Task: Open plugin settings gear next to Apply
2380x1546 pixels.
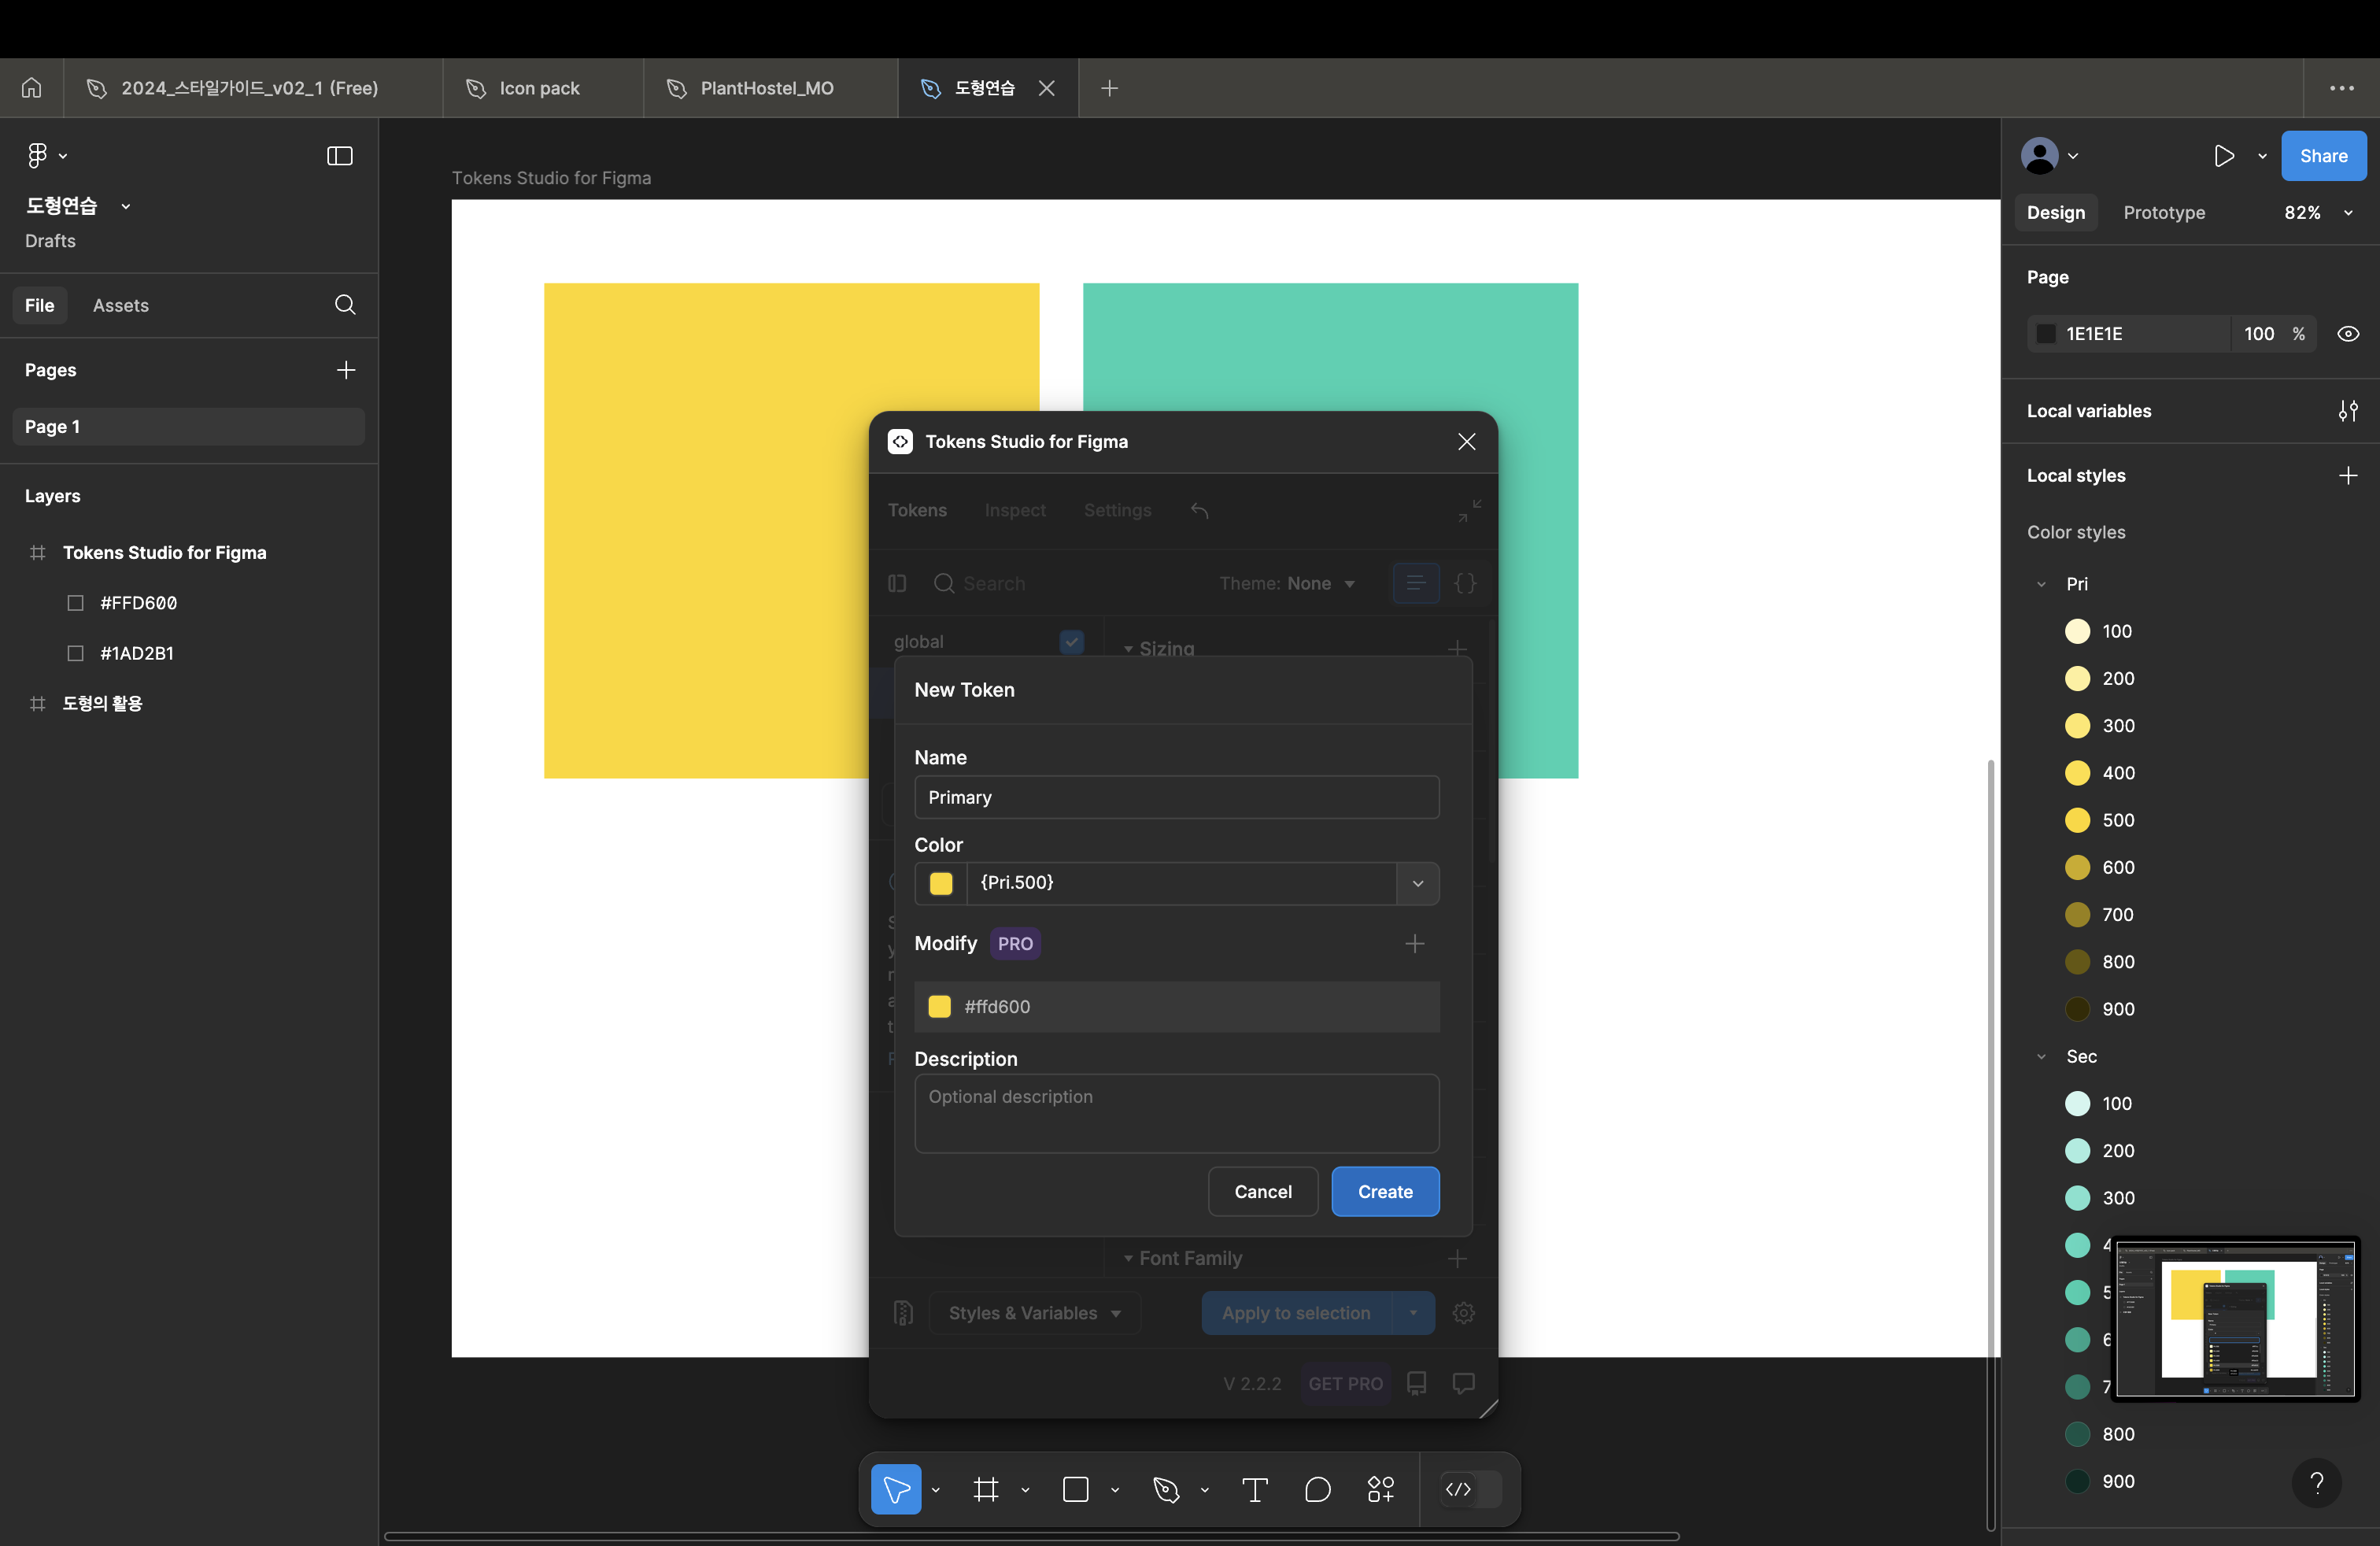Action: click(x=1463, y=1313)
